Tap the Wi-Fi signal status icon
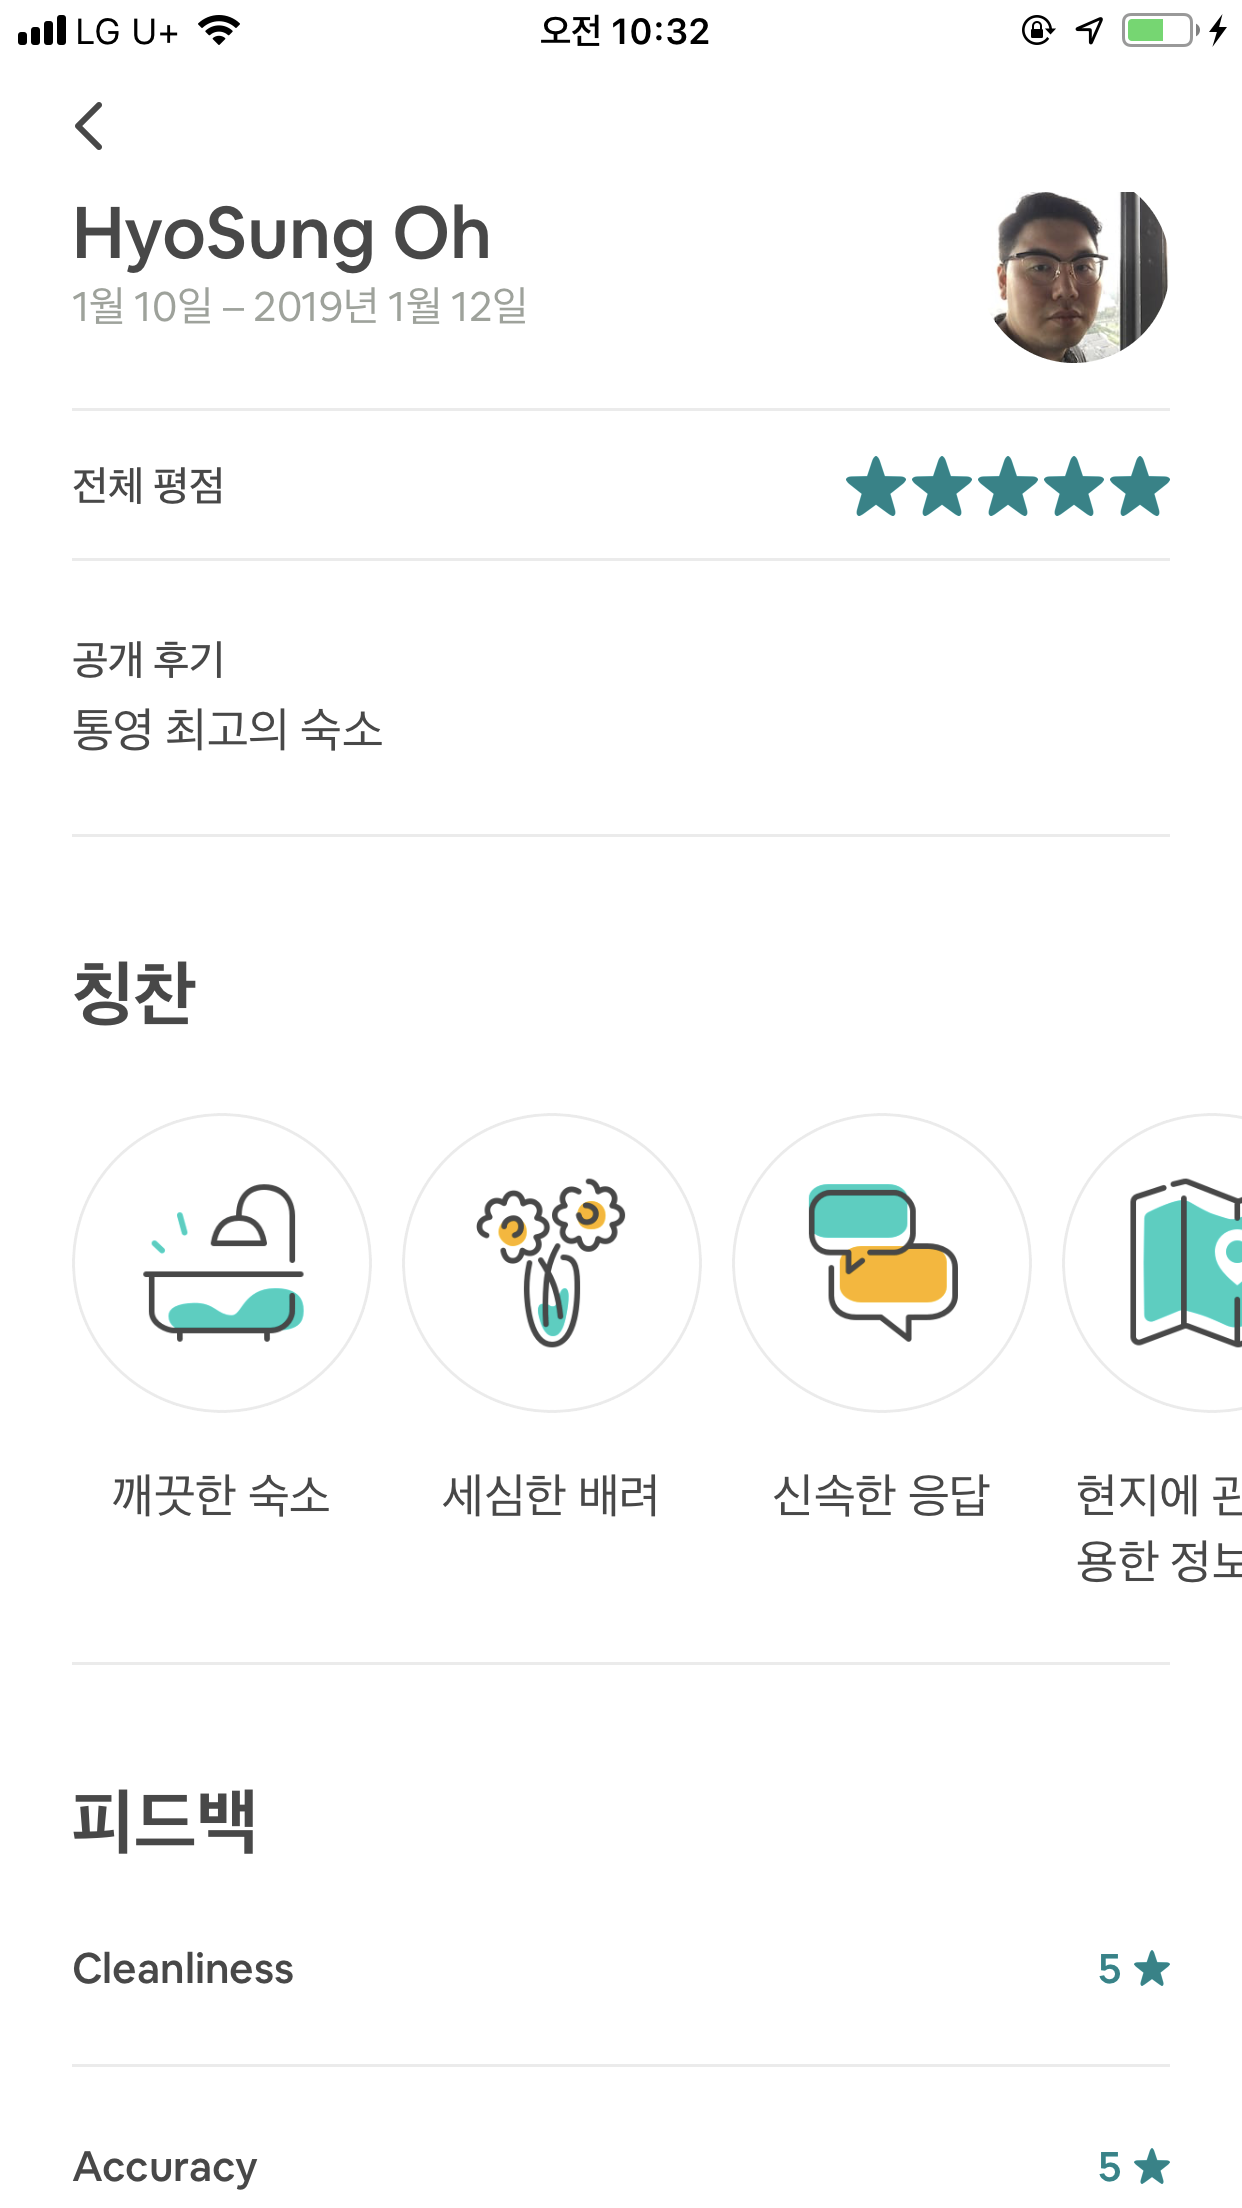The height and width of the screenshot is (2208, 1242). 219,31
